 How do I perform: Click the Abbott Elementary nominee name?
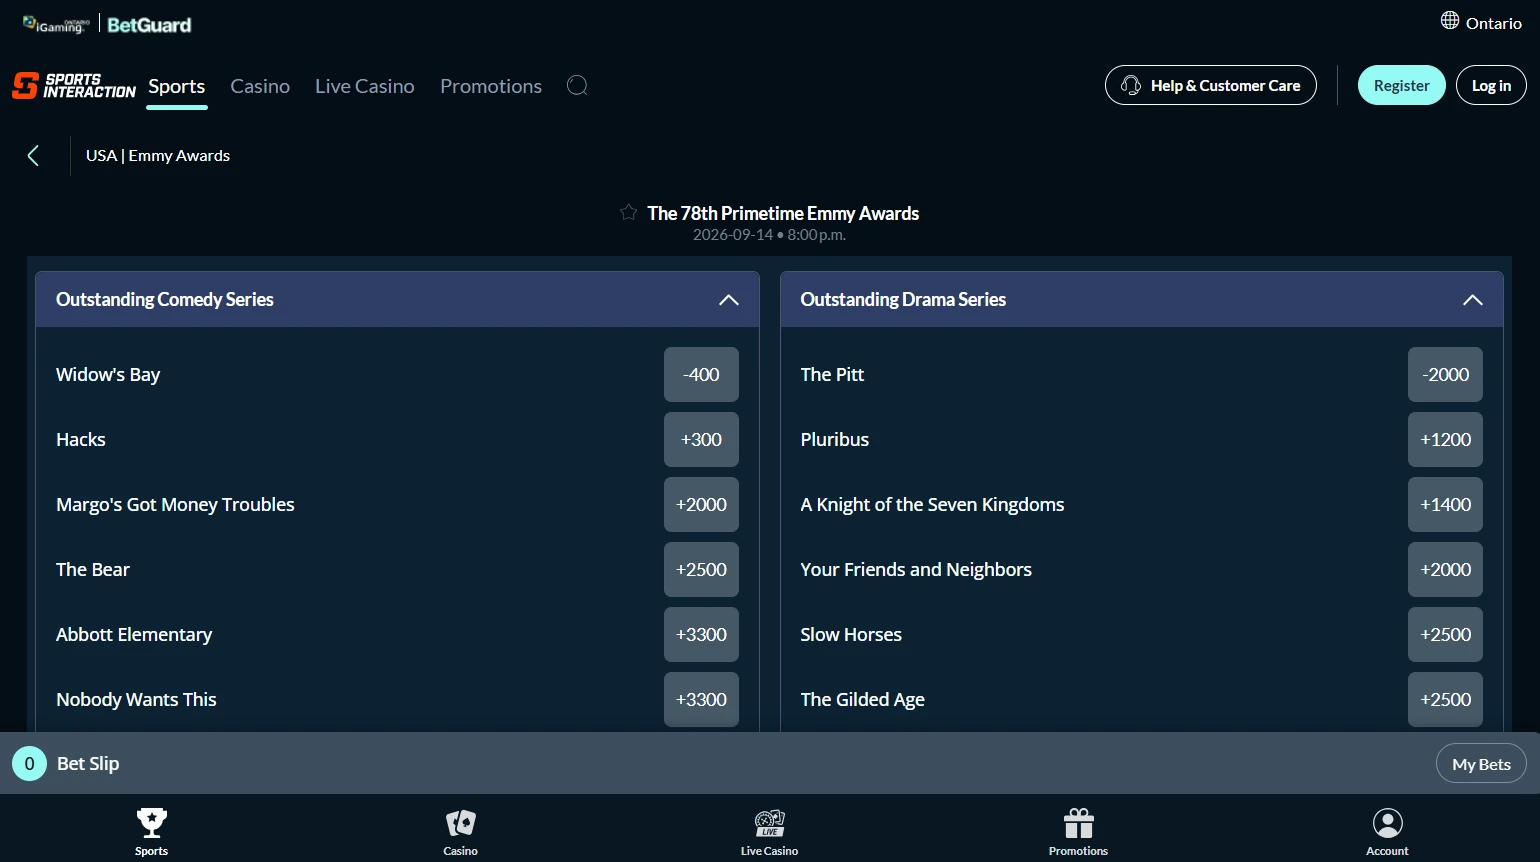(x=134, y=635)
